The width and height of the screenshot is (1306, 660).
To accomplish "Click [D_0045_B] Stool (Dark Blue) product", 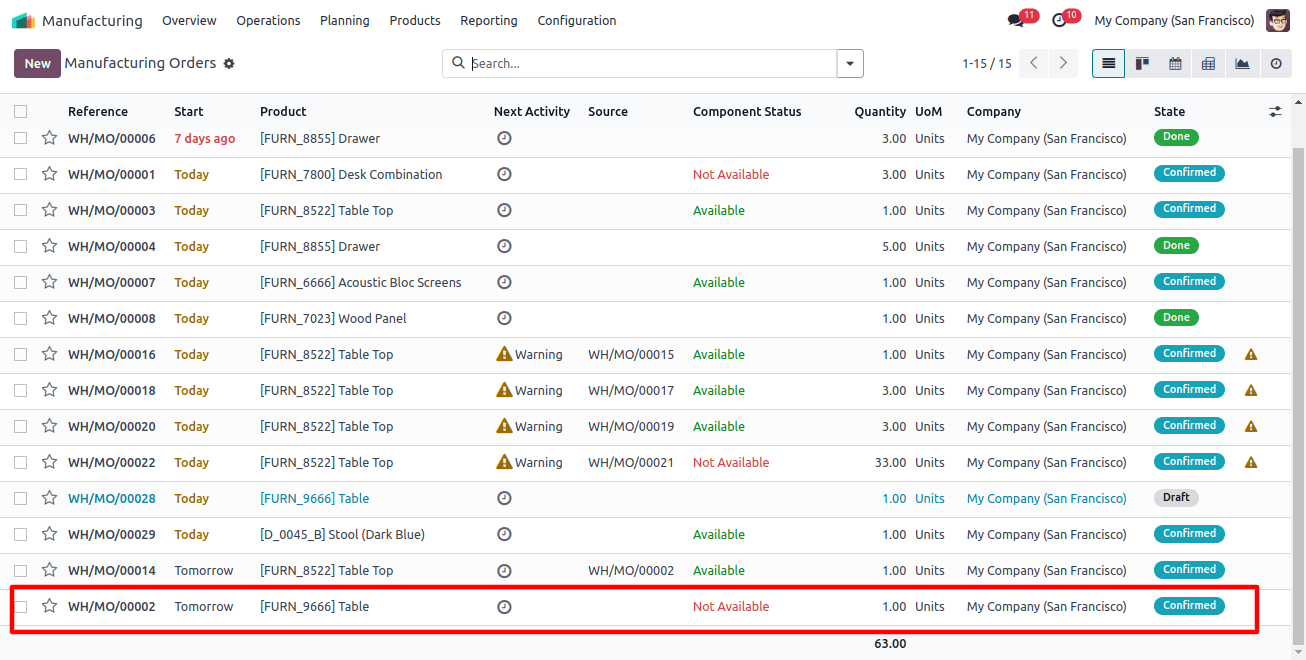I will [342, 534].
